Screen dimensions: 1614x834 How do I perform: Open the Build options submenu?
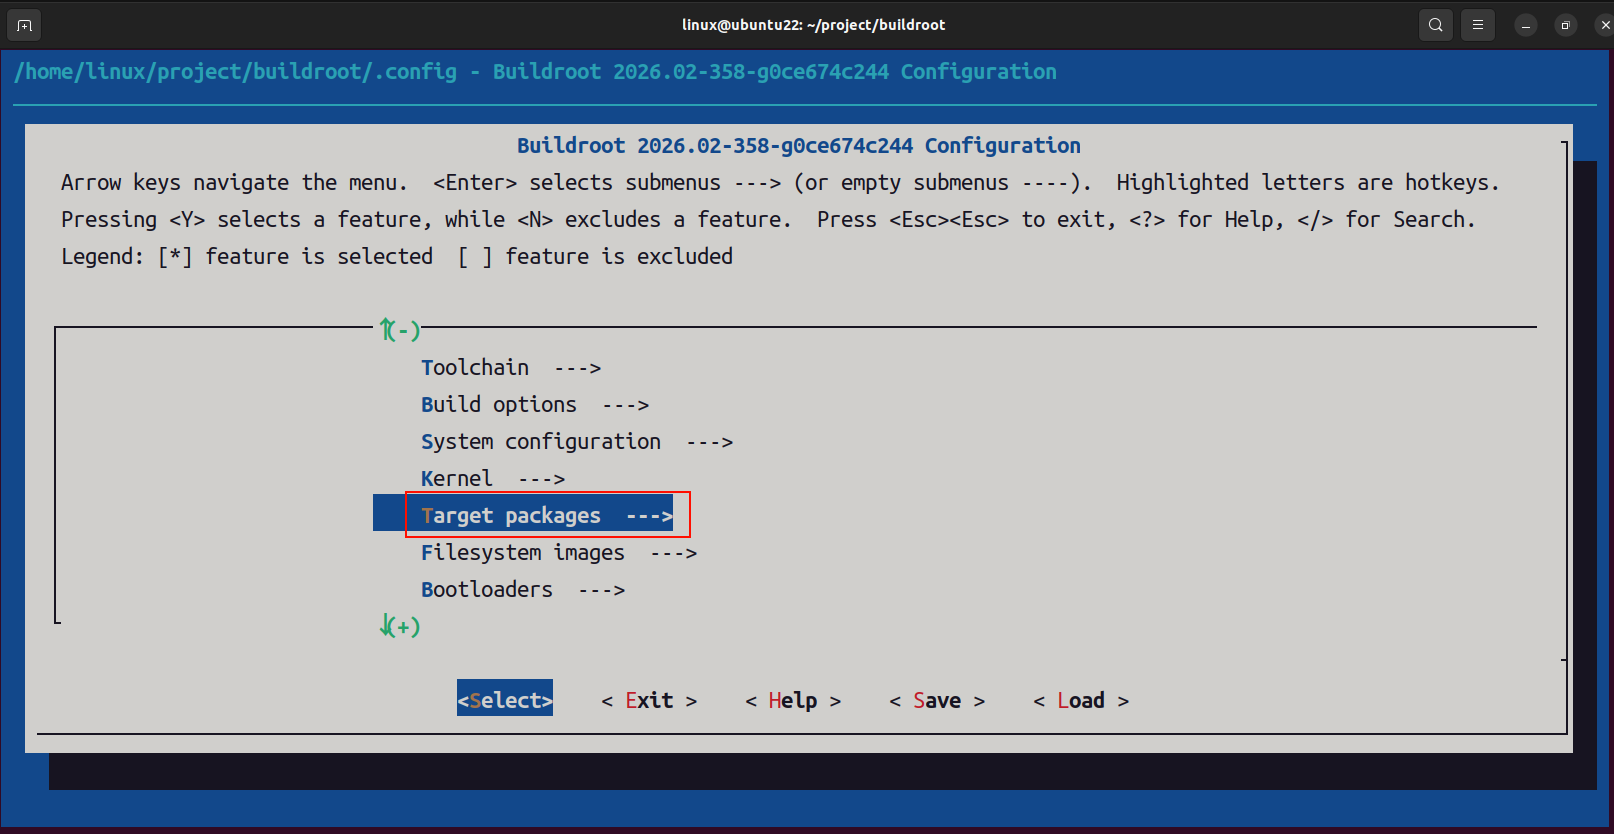point(535,405)
